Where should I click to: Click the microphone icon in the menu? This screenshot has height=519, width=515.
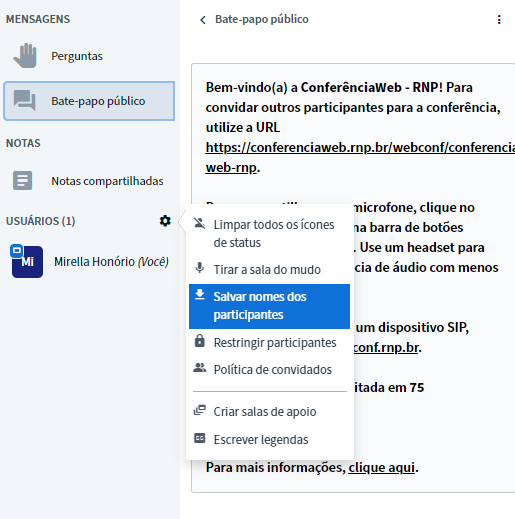tap(200, 268)
